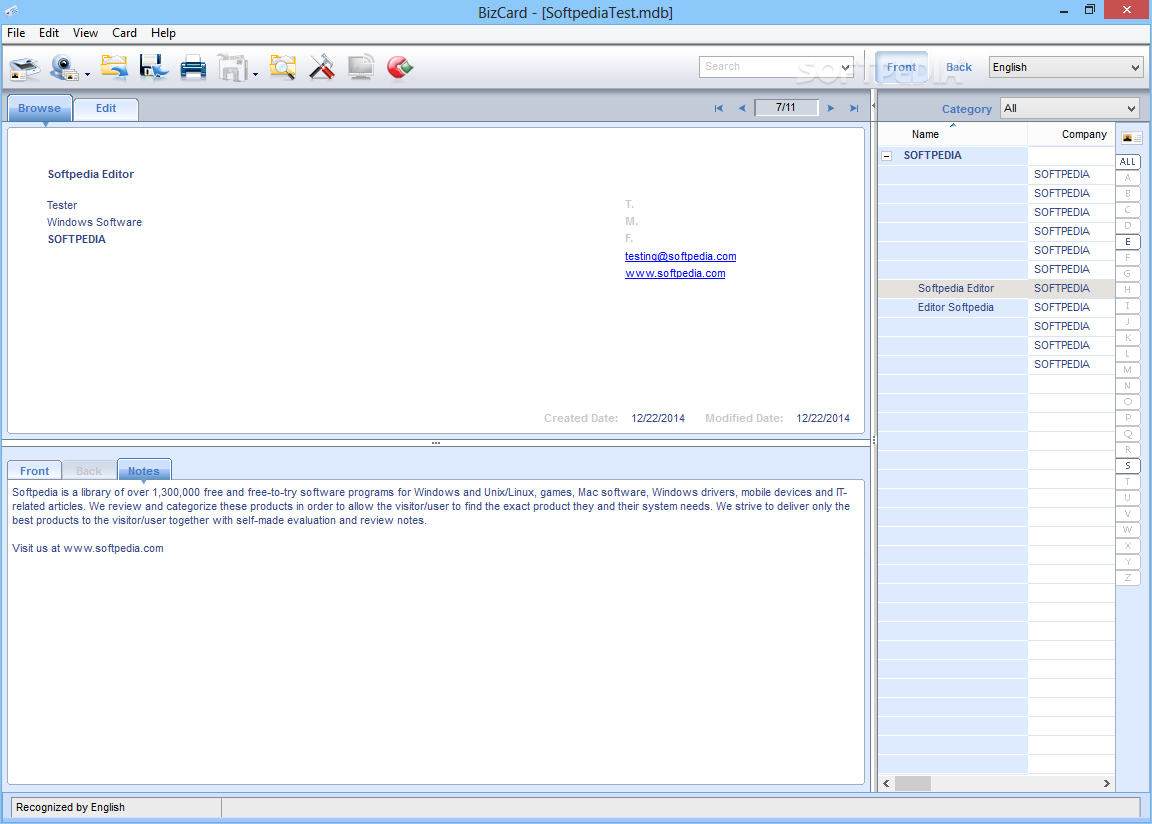Select the Softpedia Editor list row
Image resolution: width=1152 pixels, height=824 pixels.
click(x=996, y=289)
